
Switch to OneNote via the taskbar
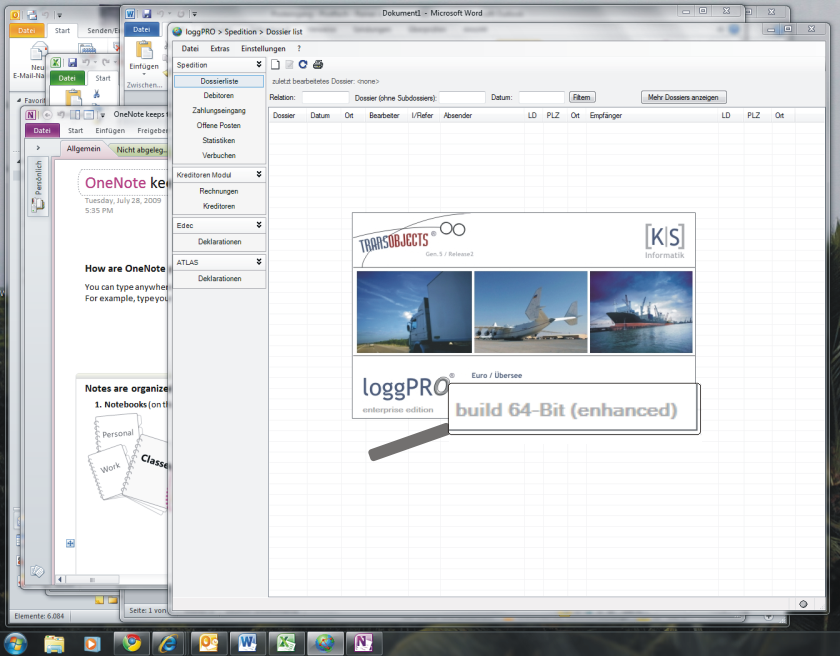[x=364, y=643]
